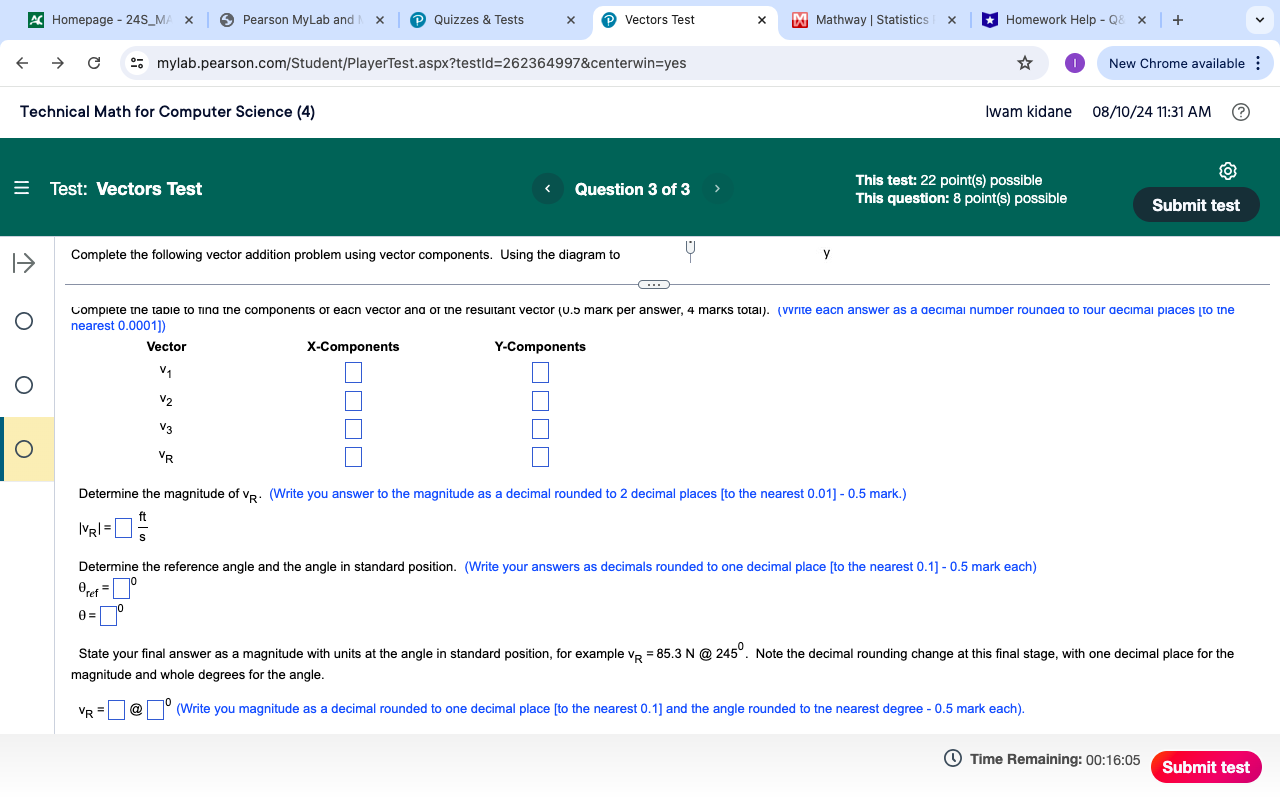Click the help question-mark icon
1280x800 pixels.
[1241, 112]
